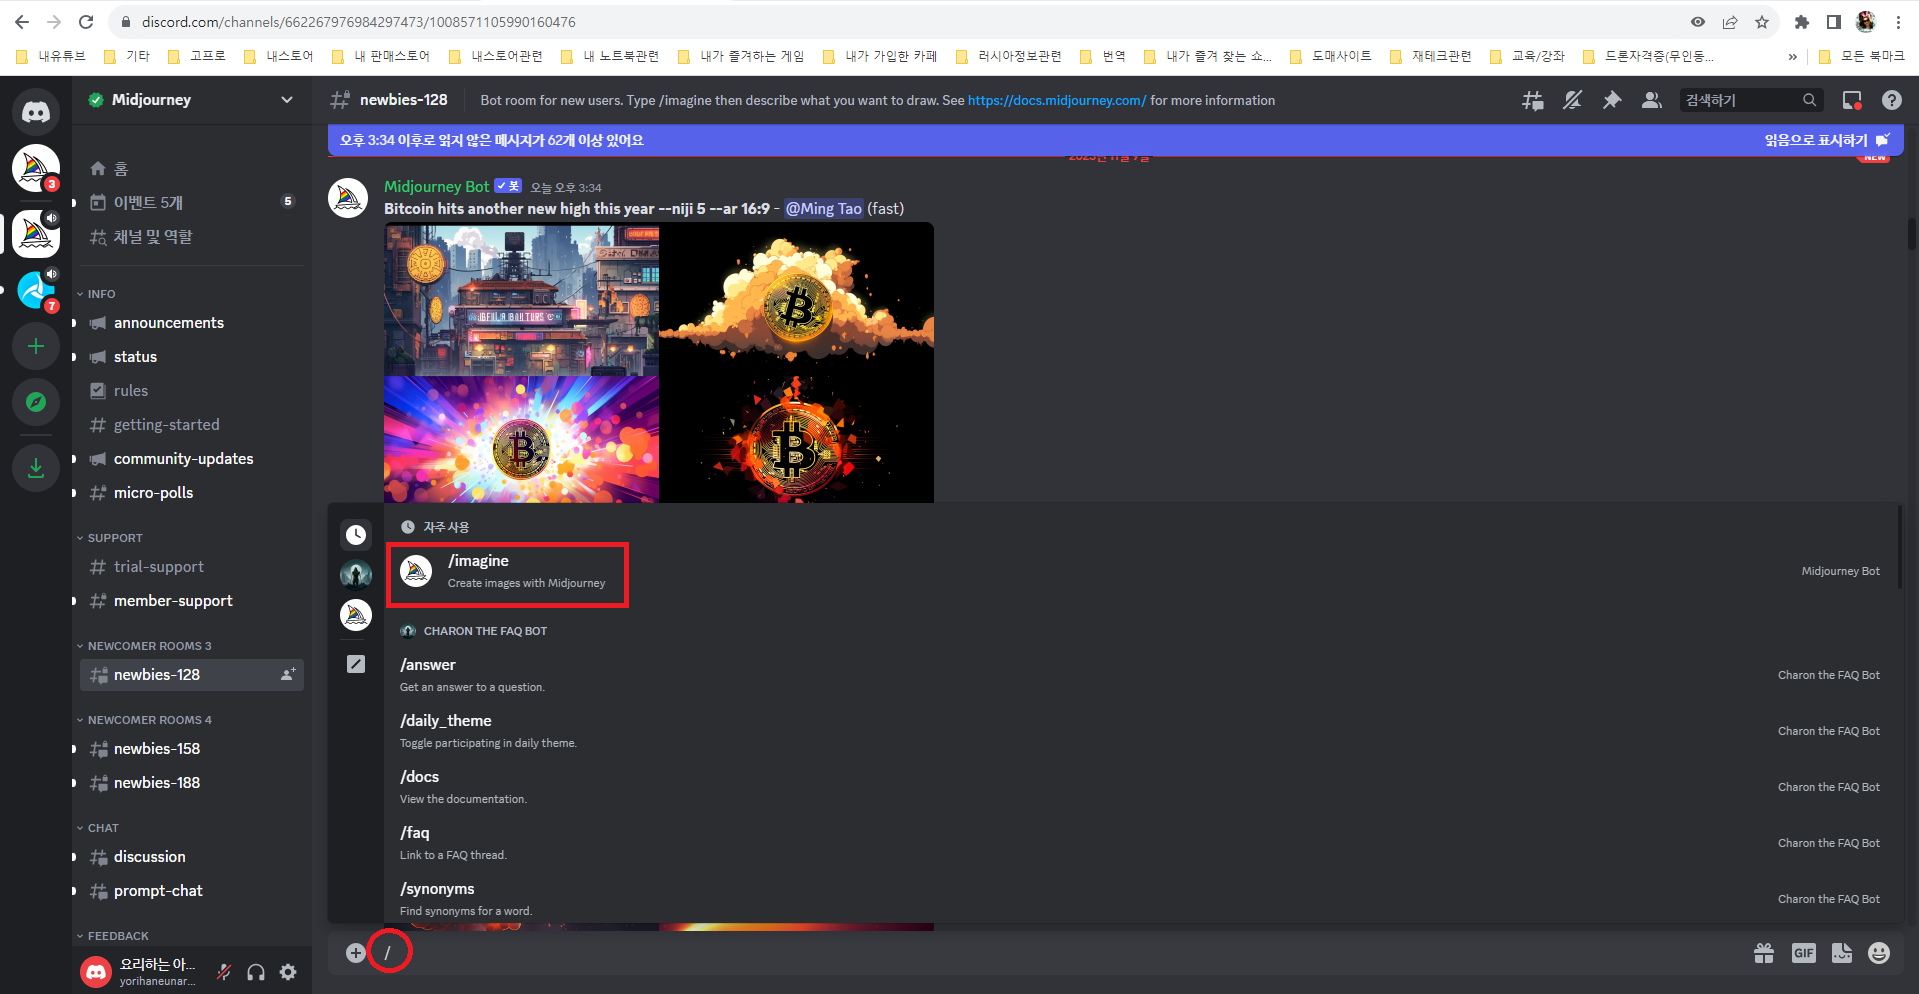The width and height of the screenshot is (1919, 994).
Task: Filter commands by Charon FAQ Bot icon
Action: point(356,574)
